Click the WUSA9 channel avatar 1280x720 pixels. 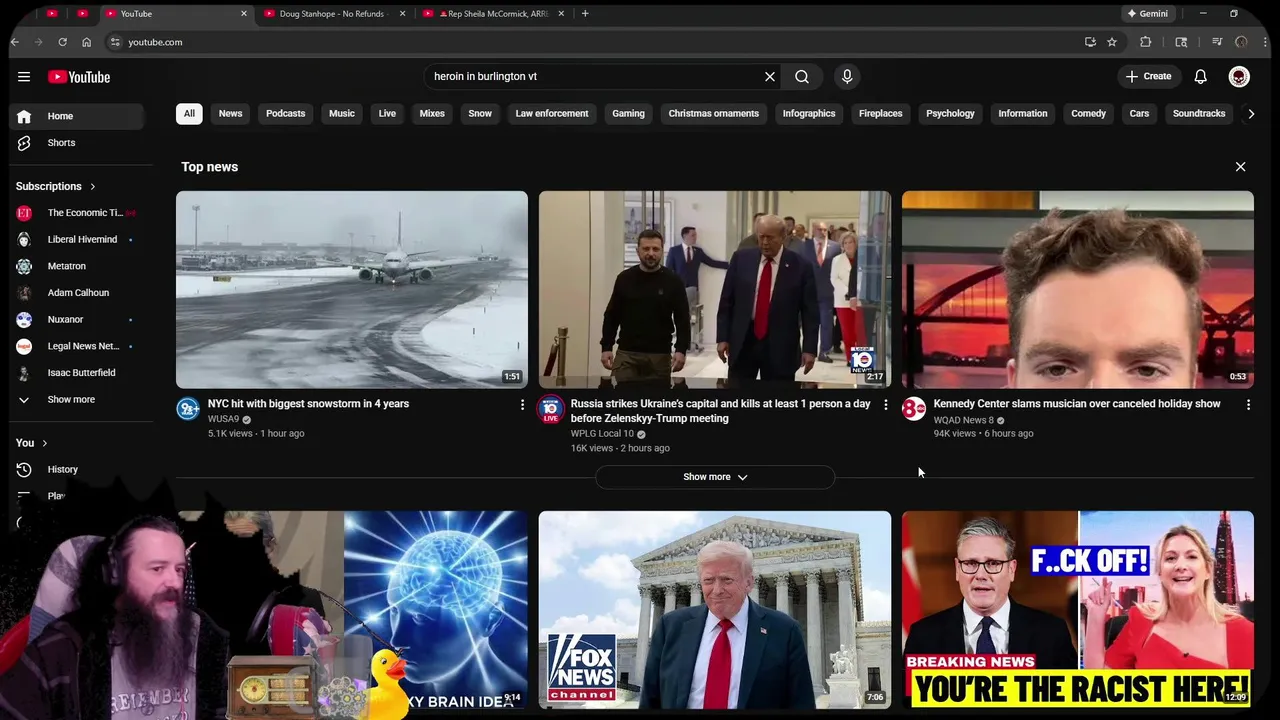(188, 408)
